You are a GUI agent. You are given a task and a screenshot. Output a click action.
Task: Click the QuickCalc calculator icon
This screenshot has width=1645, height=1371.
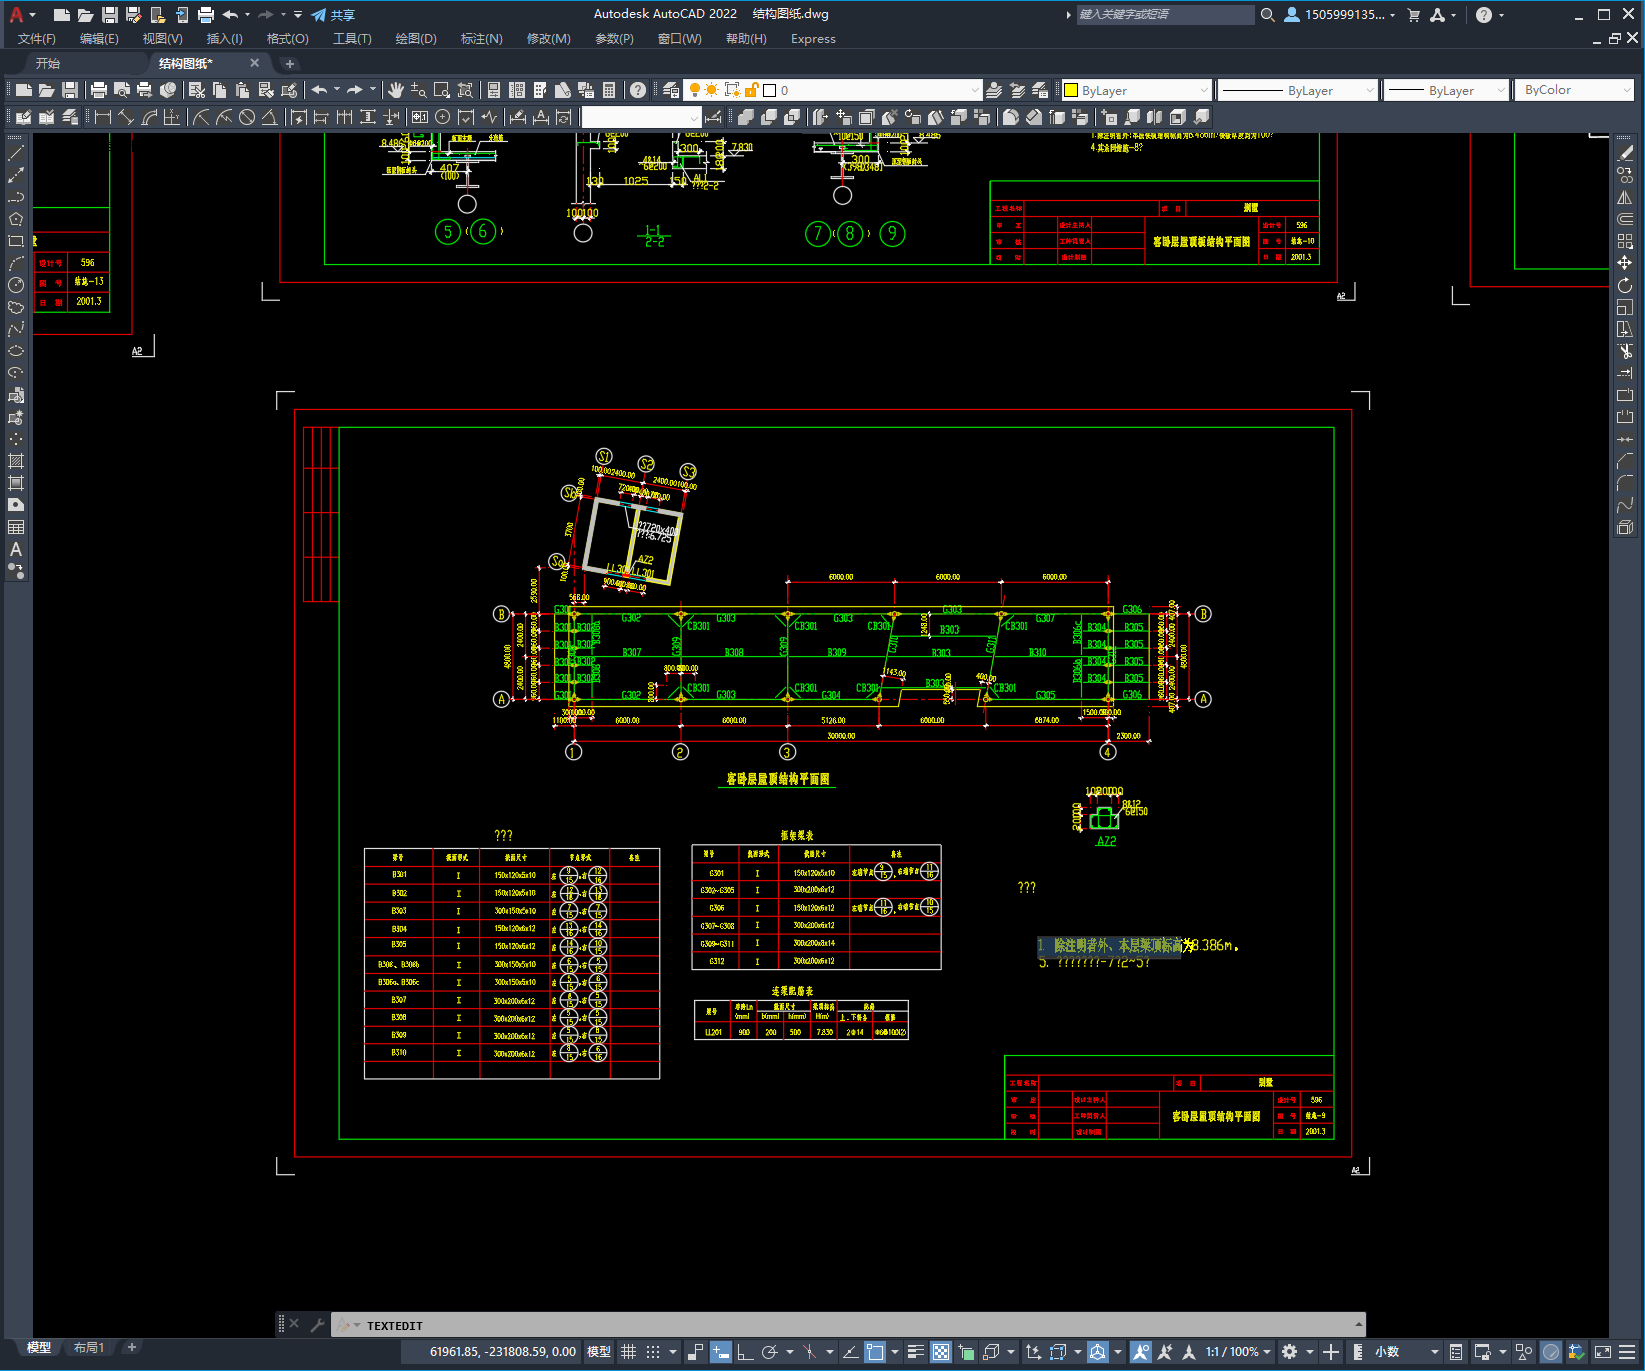point(609,90)
